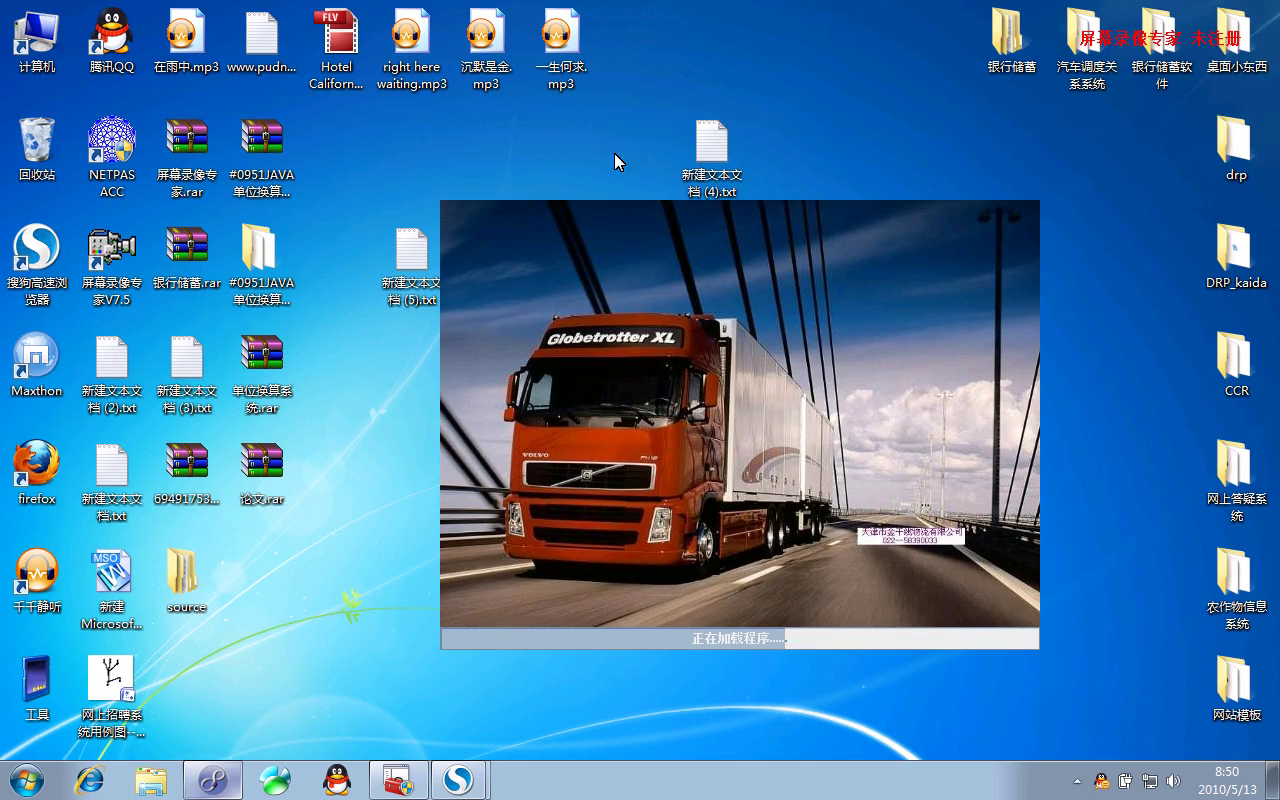The height and width of the screenshot is (800, 1280).
Task: Select the NETPAS ACC shortcut
Action: tap(112, 156)
